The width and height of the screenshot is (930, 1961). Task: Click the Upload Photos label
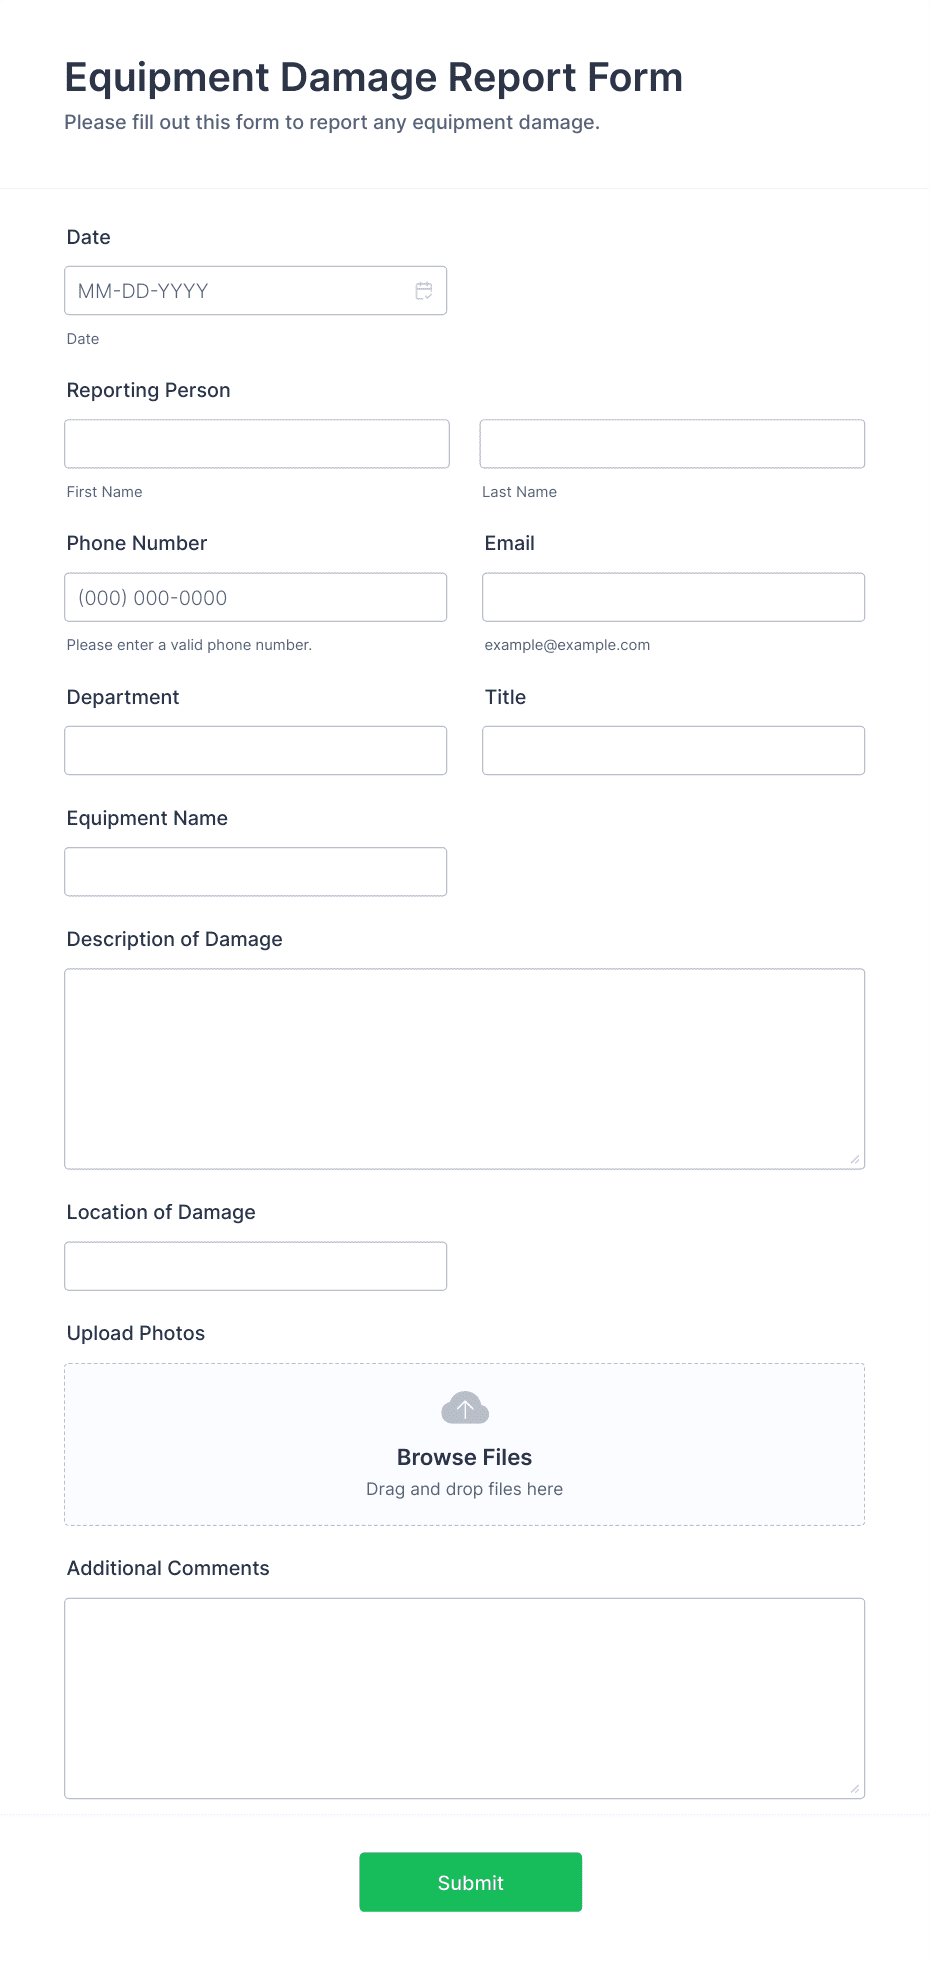tap(136, 1333)
